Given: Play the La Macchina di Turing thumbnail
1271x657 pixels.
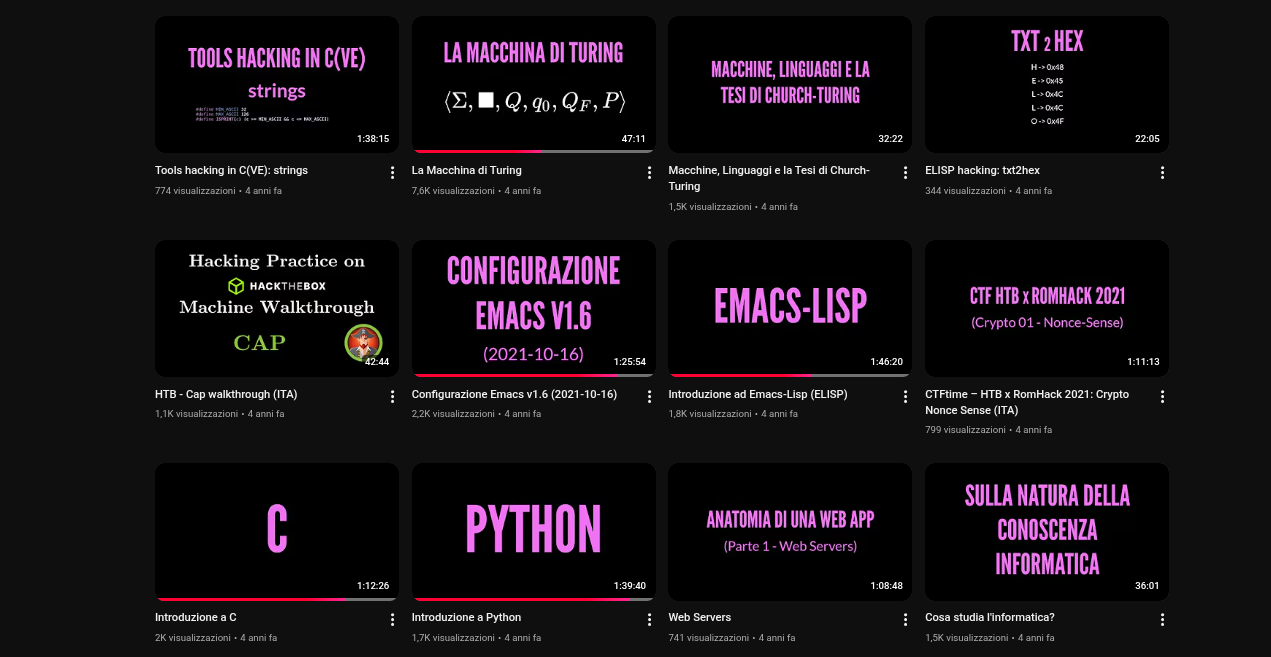Looking at the screenshot, I should [534, 84].
